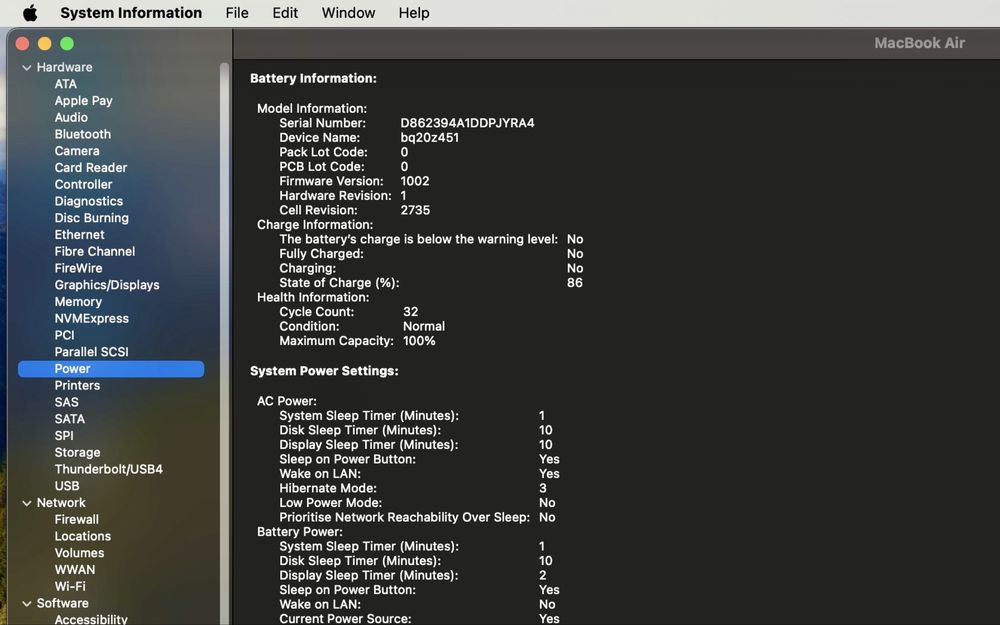The image size is (1000, 625).
Task: Click the Maximum Capacity value 100%
Action: (419, 341)
